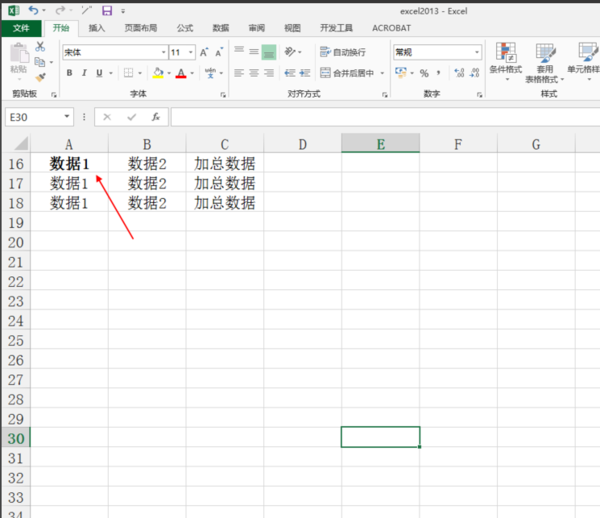Screen dimensions: 600x518
Task: Select row 30 header
Action: 16,438
